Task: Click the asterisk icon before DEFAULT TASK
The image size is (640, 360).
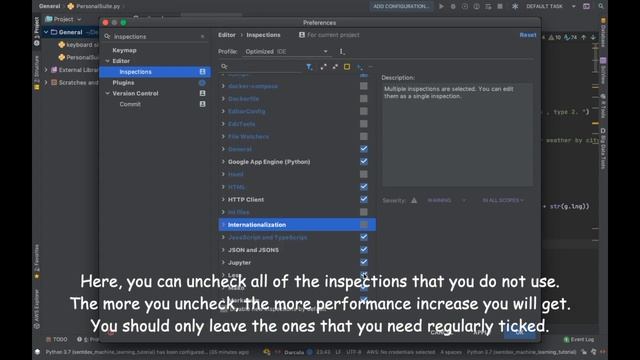Action: point(515,7)
